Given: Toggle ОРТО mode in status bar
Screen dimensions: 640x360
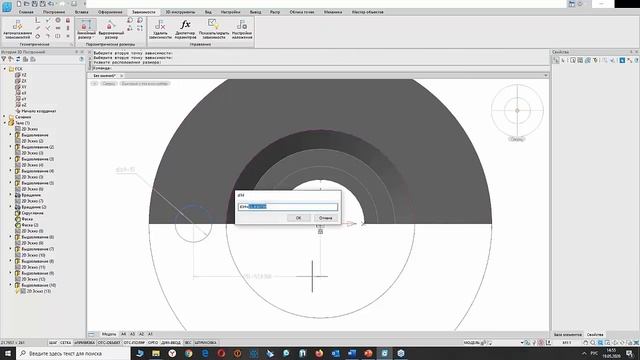Looking at the screenshot, I should point(153,343).
